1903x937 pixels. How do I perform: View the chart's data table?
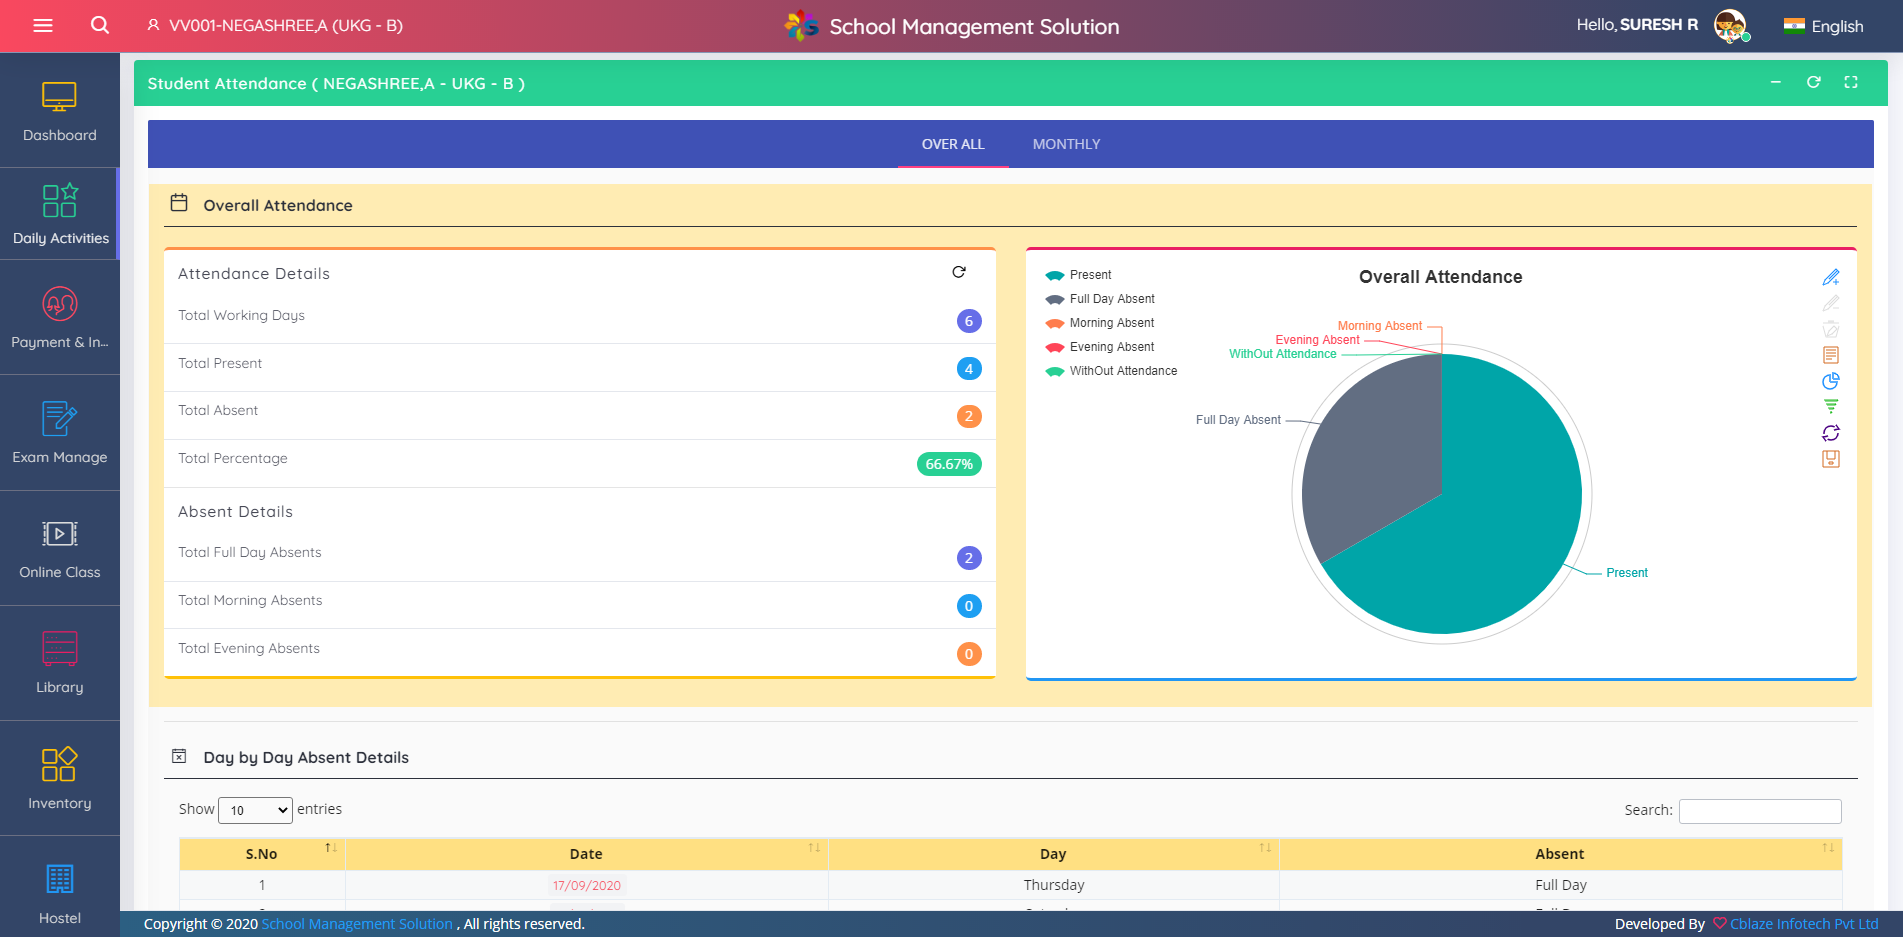1831,355
